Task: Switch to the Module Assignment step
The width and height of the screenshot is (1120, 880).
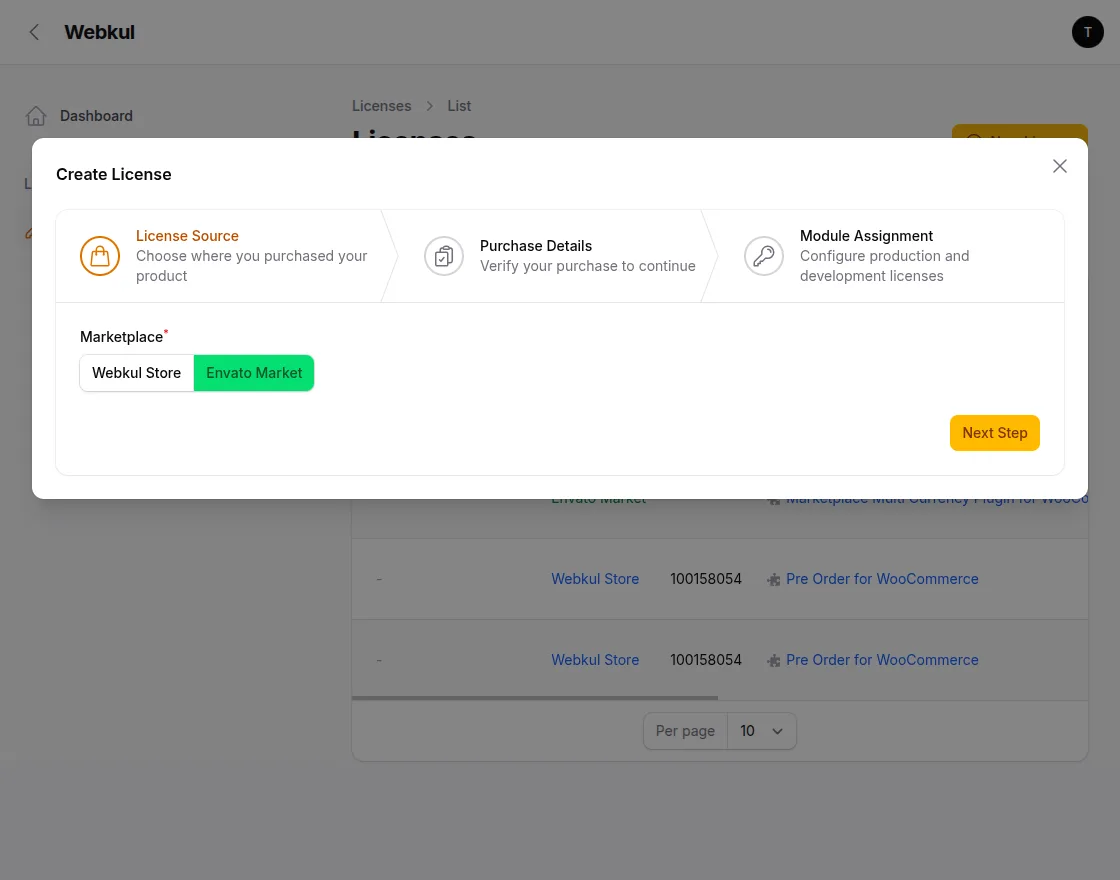Action: pyautogui.click(x=866, y=236)
